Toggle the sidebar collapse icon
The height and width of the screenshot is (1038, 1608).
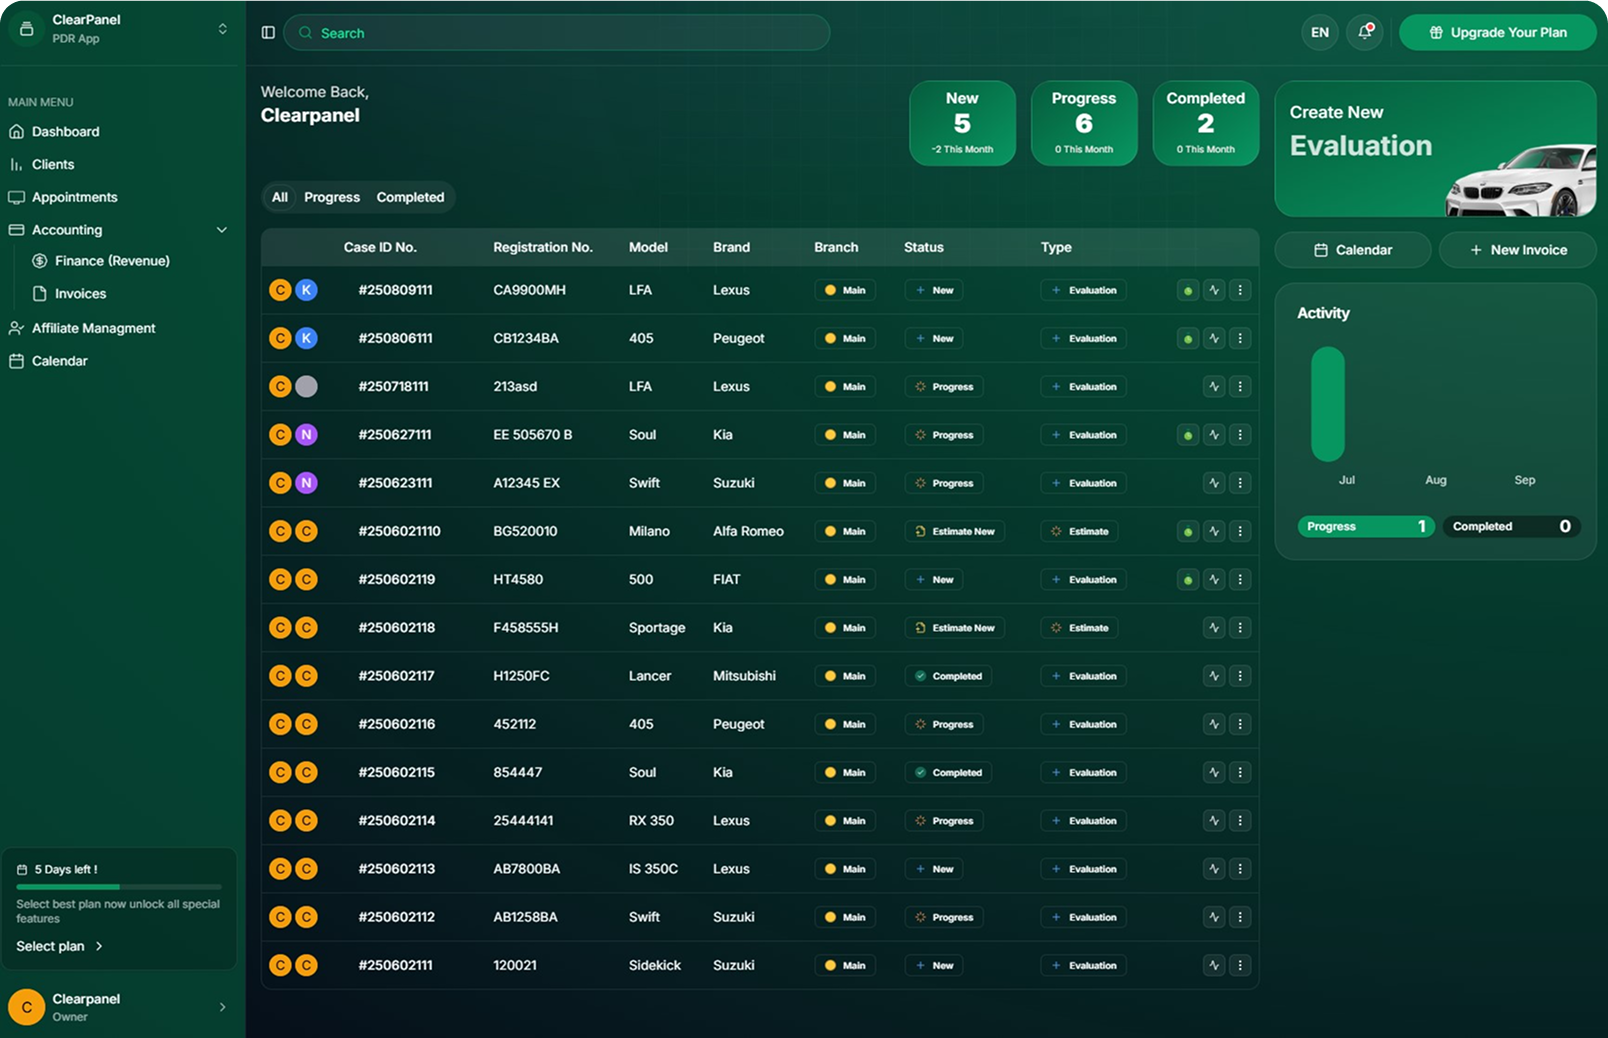268,33
